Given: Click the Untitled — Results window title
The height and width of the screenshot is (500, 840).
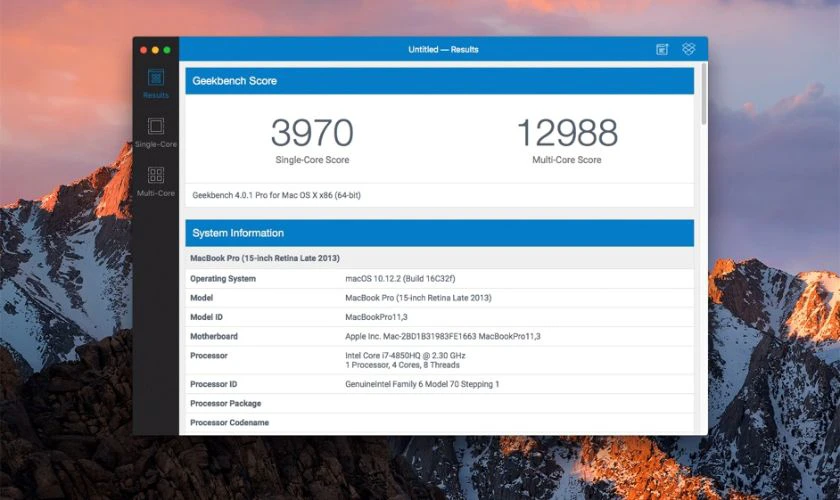Looking at the screenshot, I should click(x=444, y=49).
